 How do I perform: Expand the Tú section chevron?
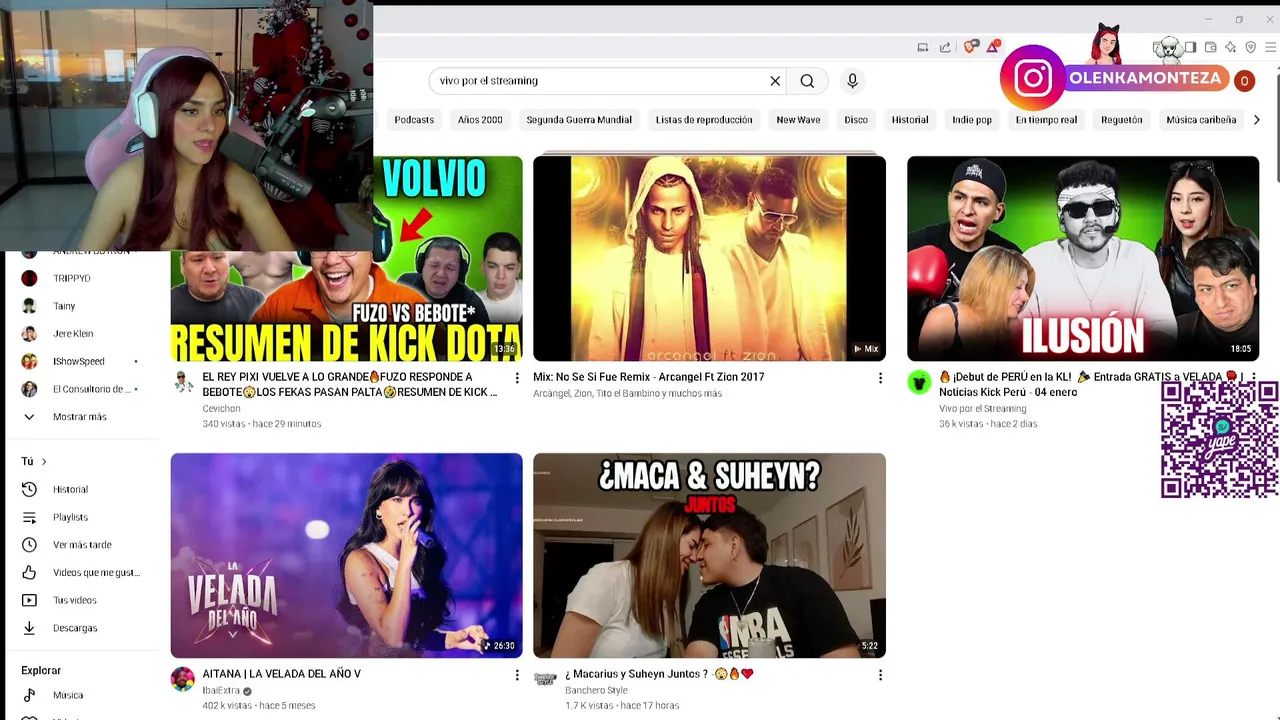(44, 462)
